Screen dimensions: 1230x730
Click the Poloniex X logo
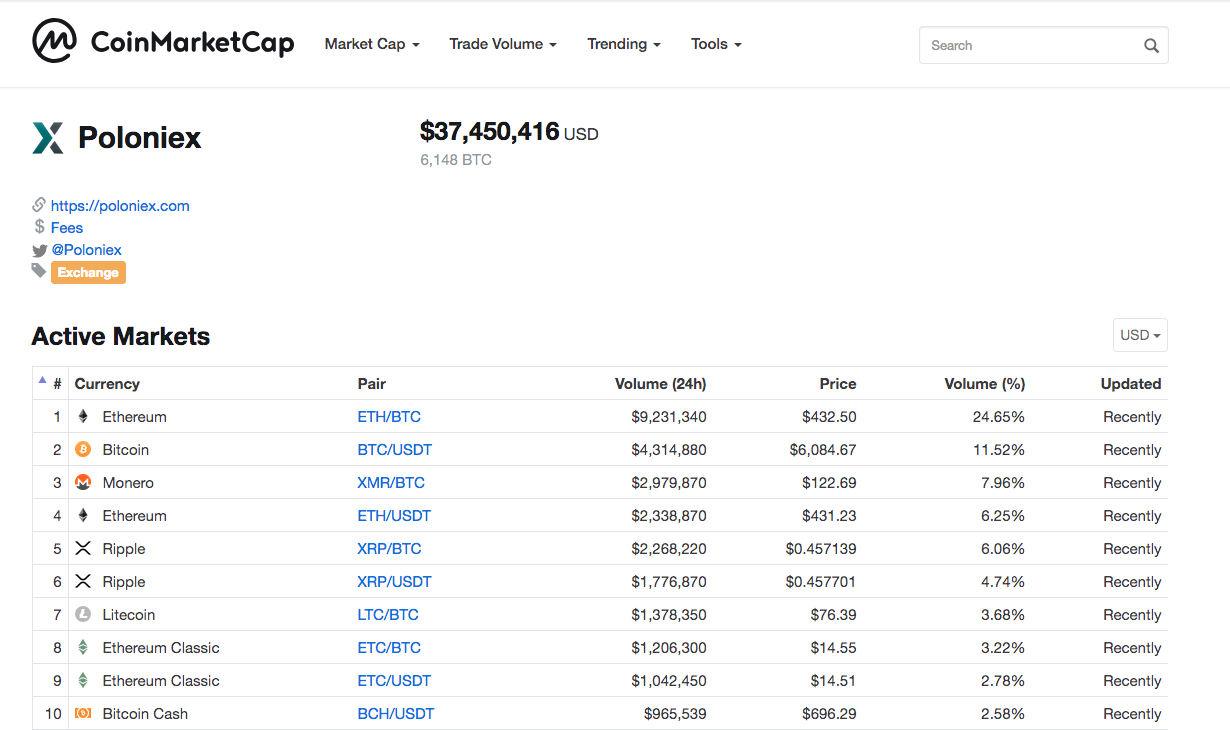click(48, 138)
